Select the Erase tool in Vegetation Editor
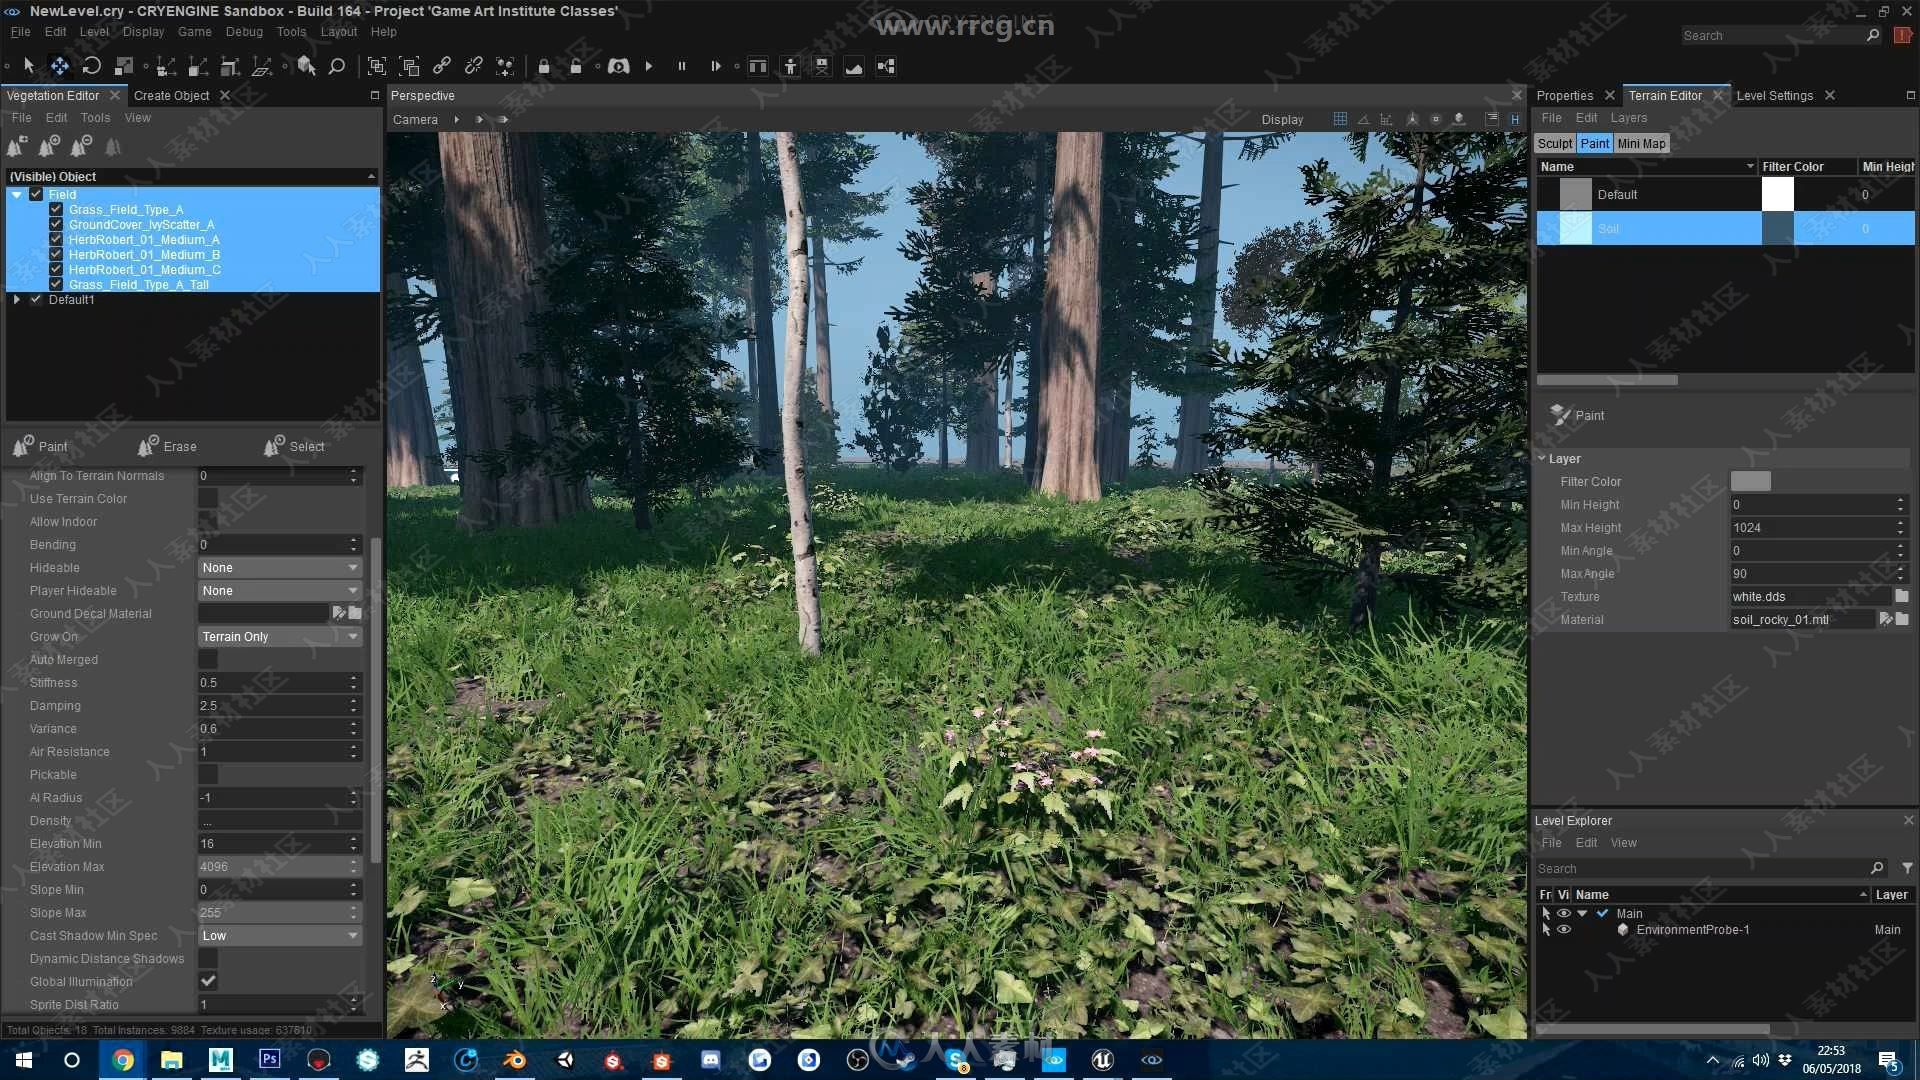This screenshot has width=1920, height=1080. click(x=169, y=446)
